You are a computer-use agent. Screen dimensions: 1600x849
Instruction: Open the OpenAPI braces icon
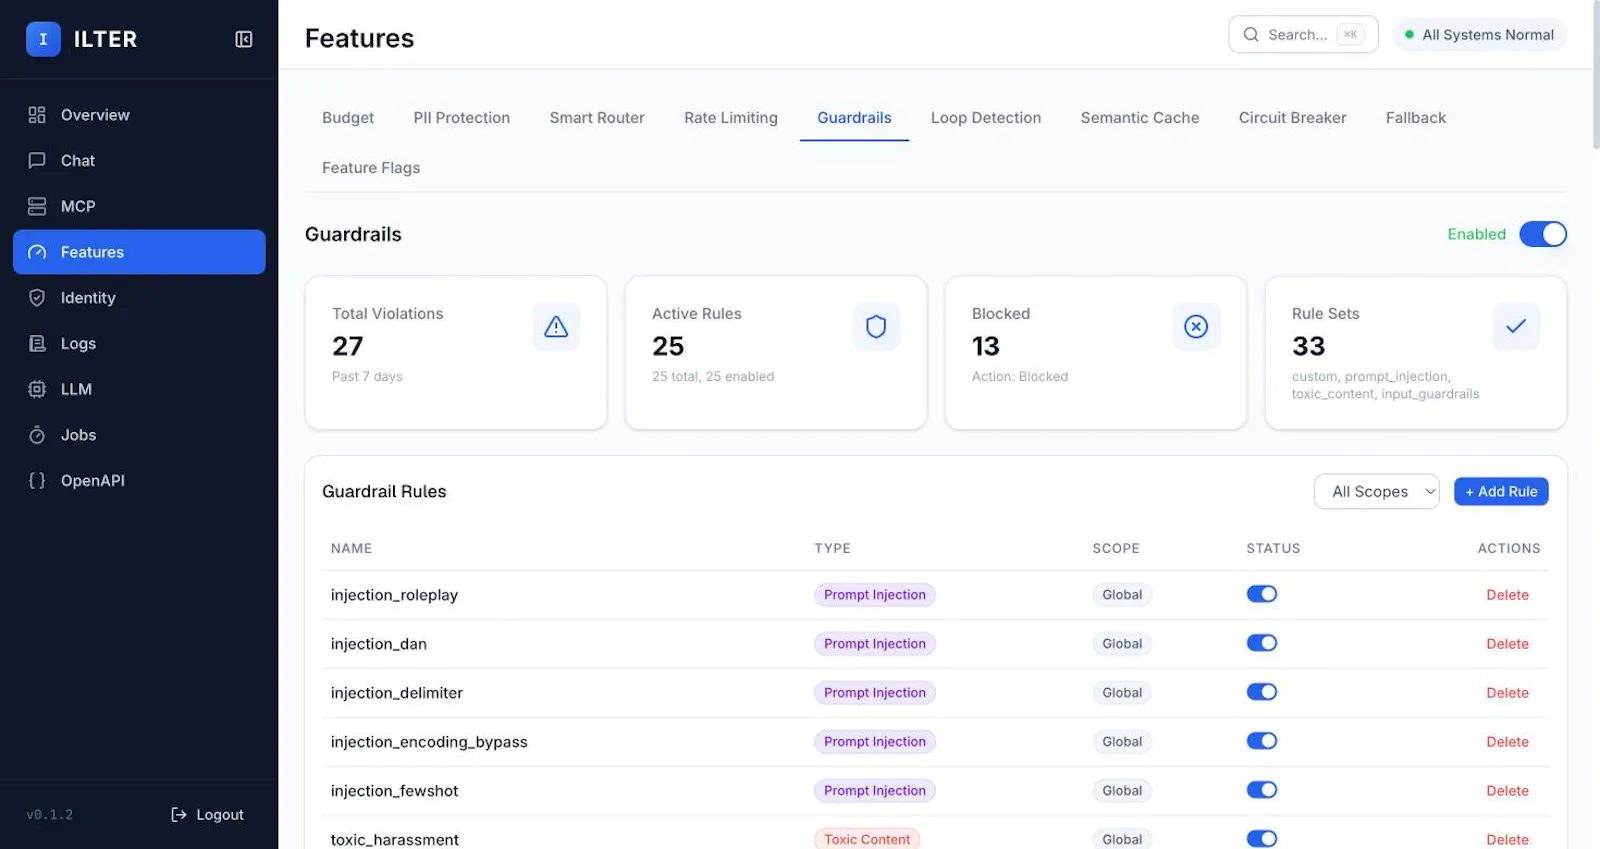[37, 481]
